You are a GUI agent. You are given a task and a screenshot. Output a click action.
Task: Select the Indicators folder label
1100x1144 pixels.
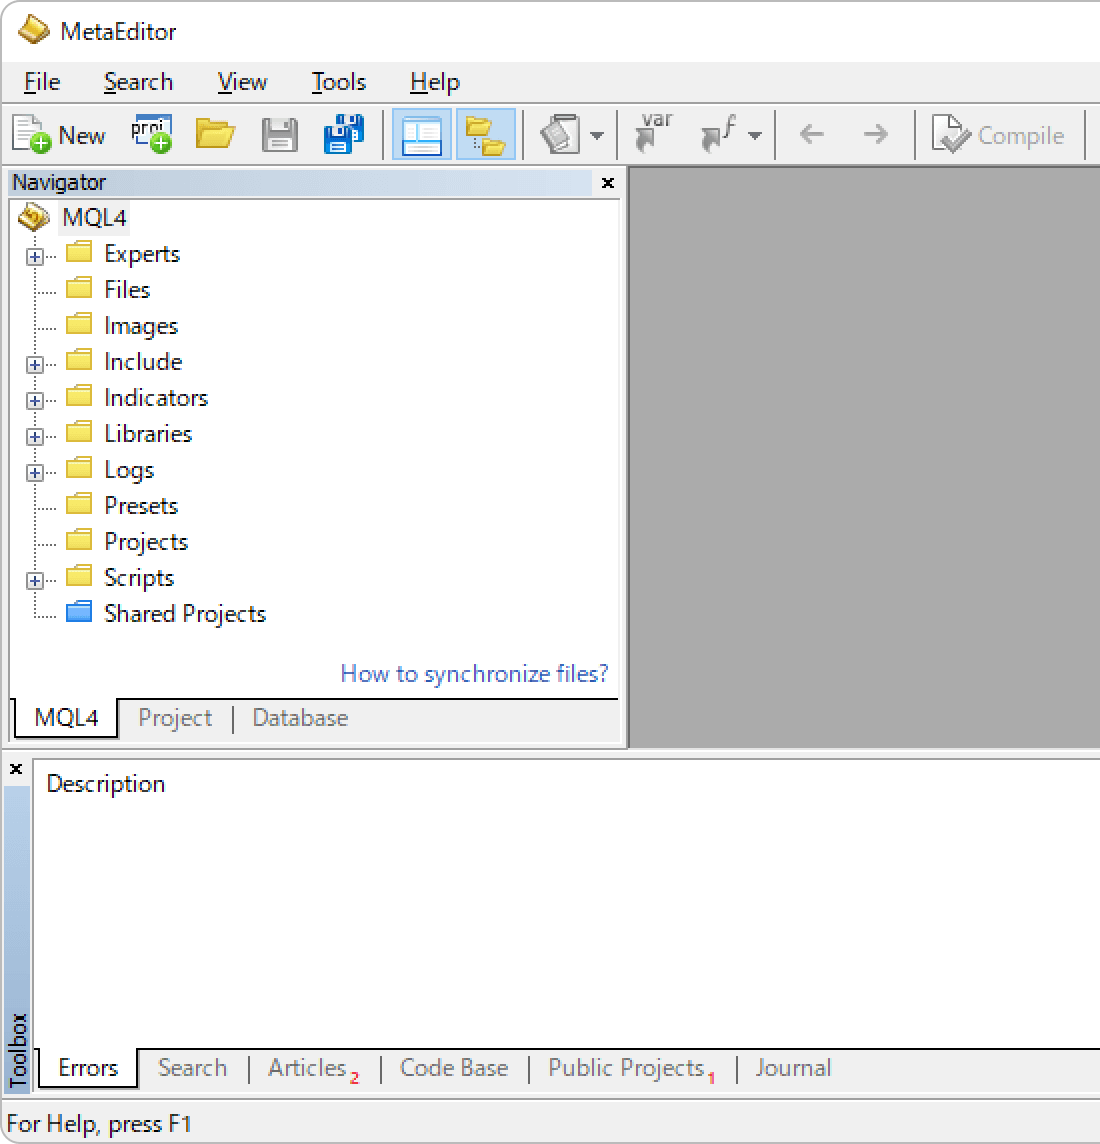click(156, 398)
